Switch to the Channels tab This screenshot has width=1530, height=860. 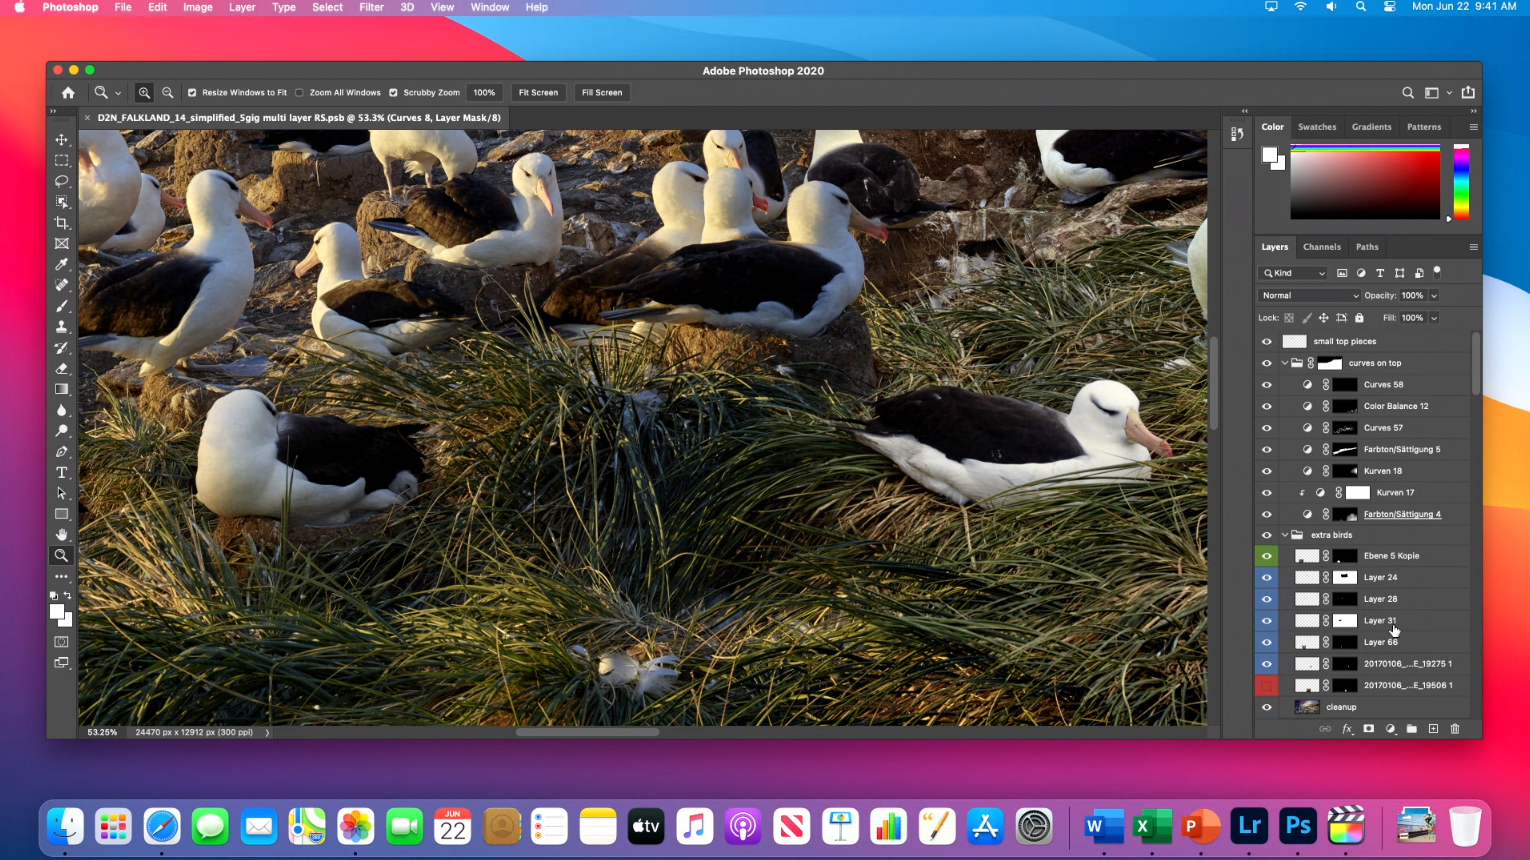(x=1321, y=247)
